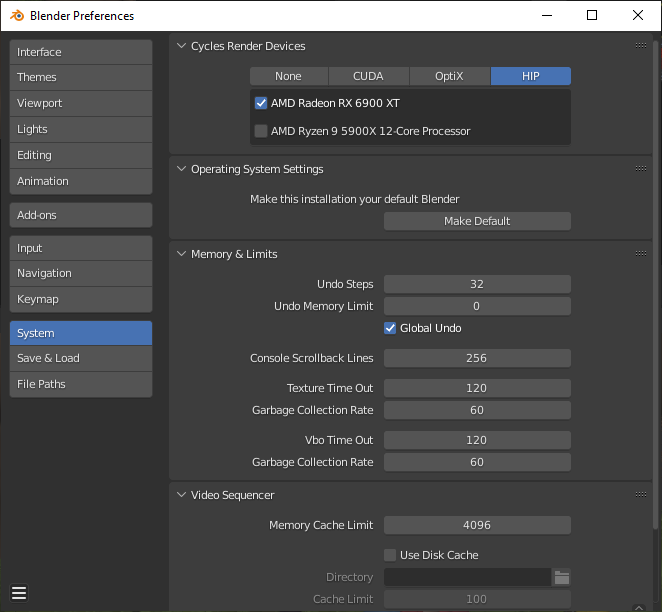Click the Make Default button
The image size is (662, 612).
tap(478, 221)
